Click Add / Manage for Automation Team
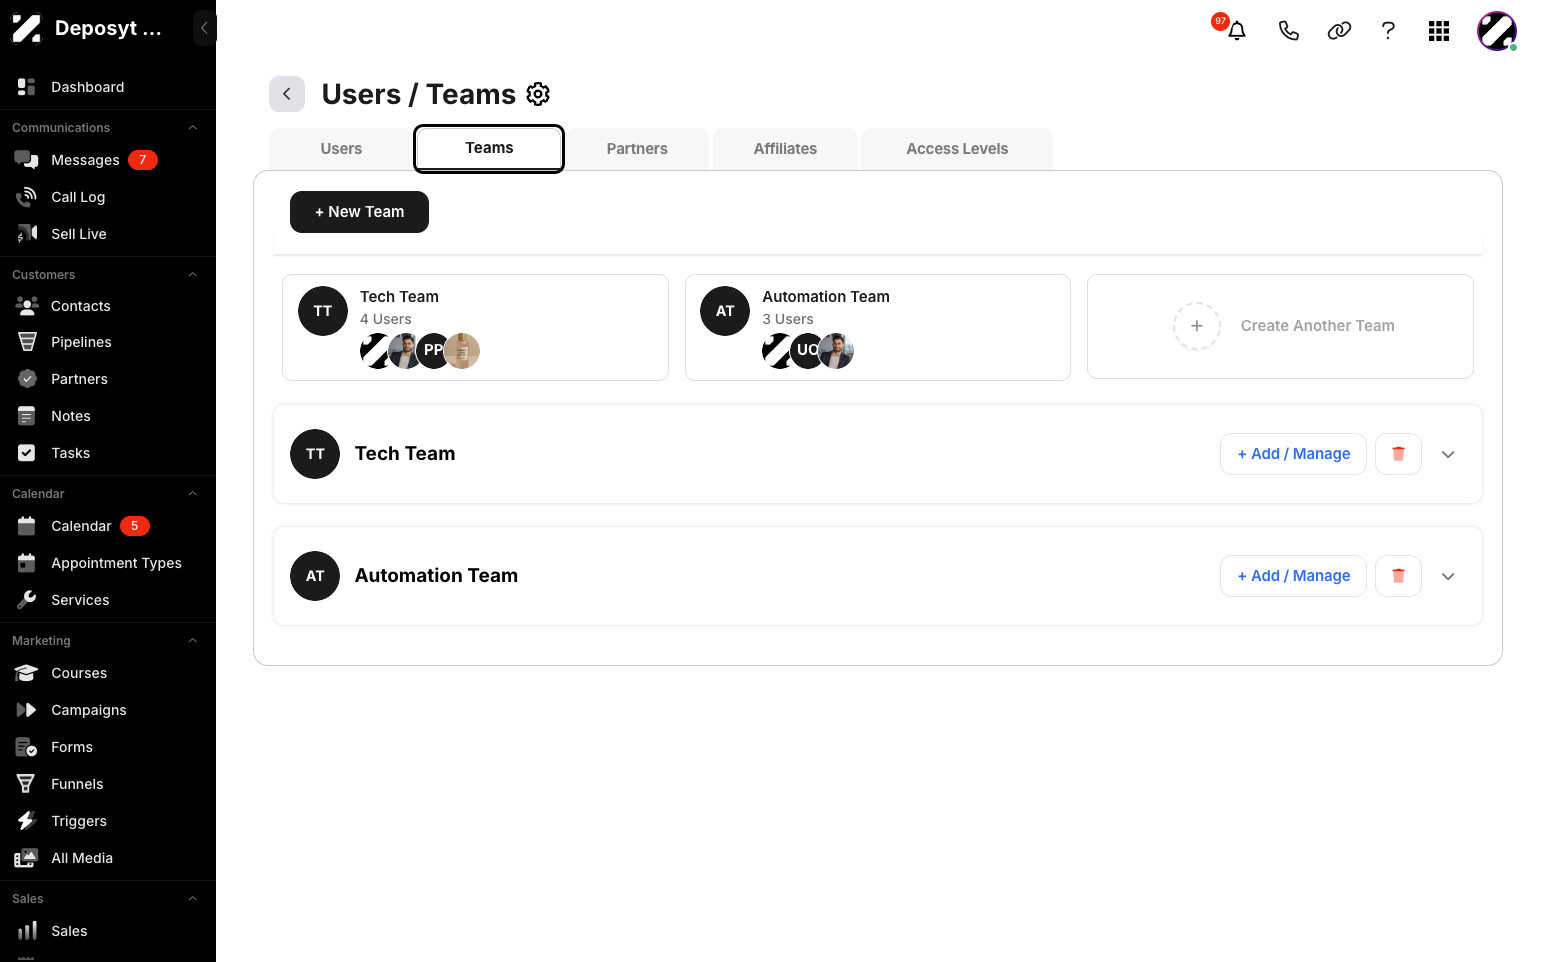Viewport: 1541px width, 962px height. pos(1293,576)
